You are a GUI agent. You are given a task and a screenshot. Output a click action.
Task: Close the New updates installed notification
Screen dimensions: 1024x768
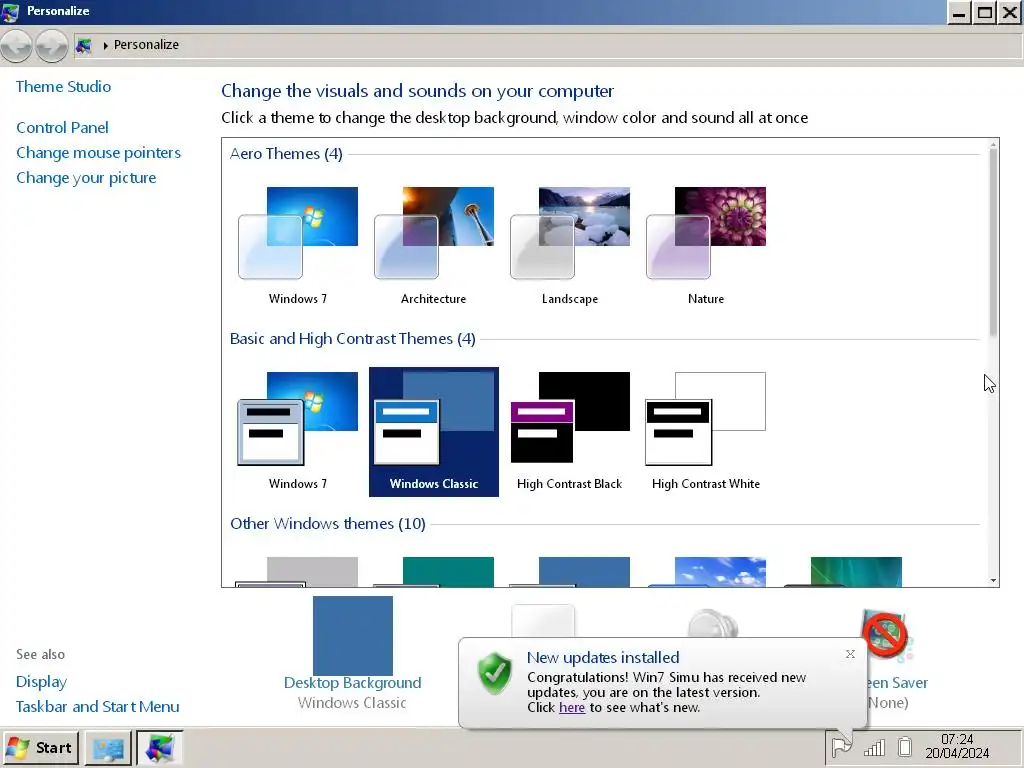point(850,654)
